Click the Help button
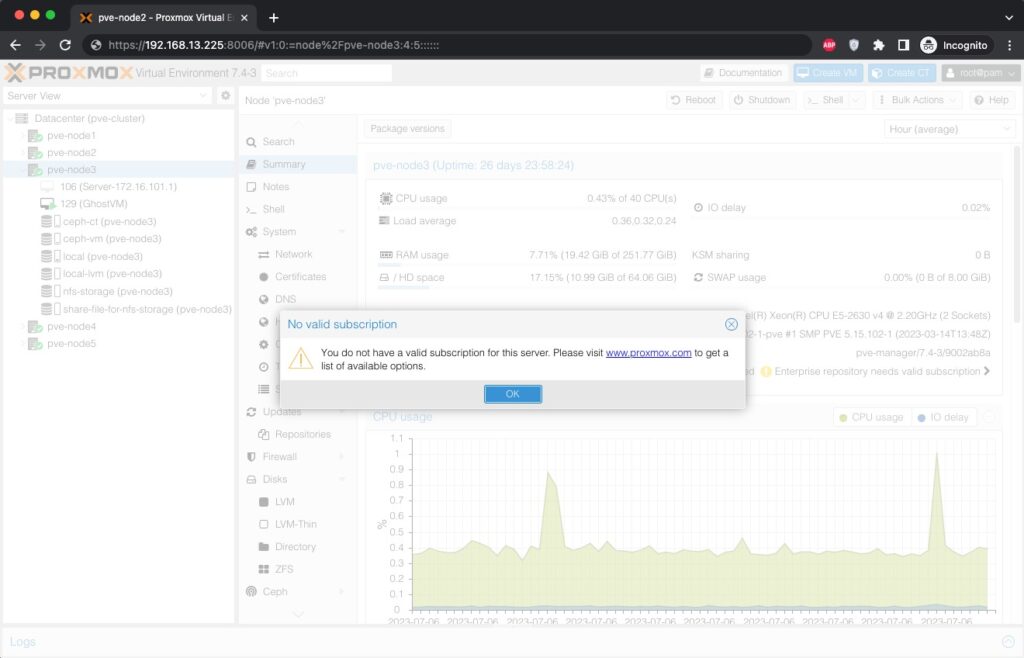1024x658 pixels. tap(991, 100)
